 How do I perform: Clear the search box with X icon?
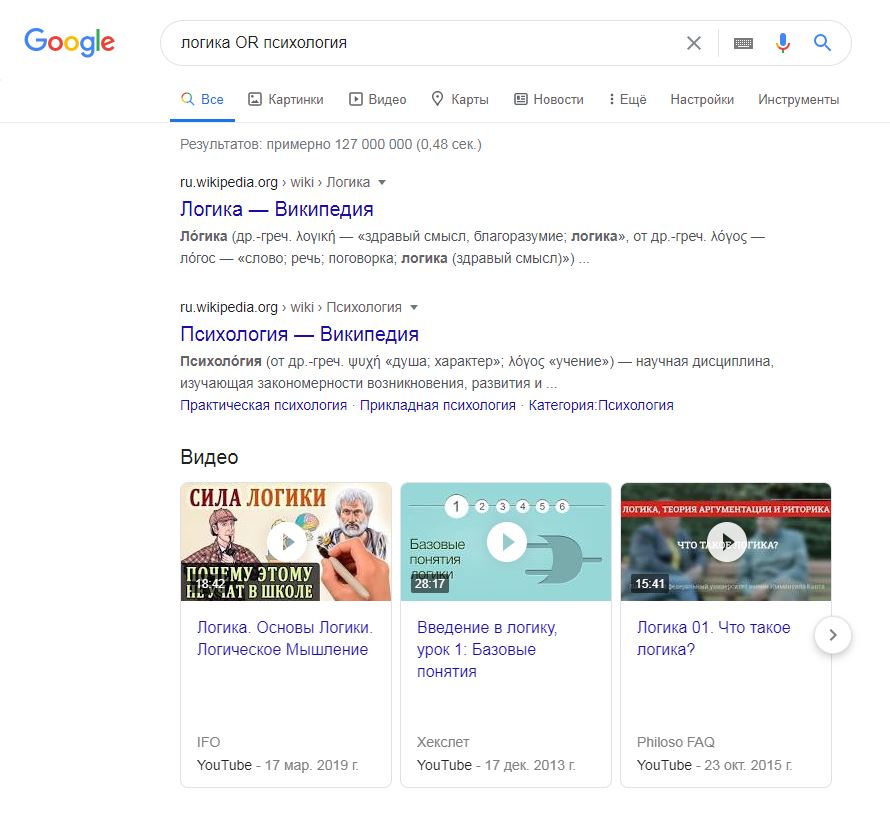[693, 43]
